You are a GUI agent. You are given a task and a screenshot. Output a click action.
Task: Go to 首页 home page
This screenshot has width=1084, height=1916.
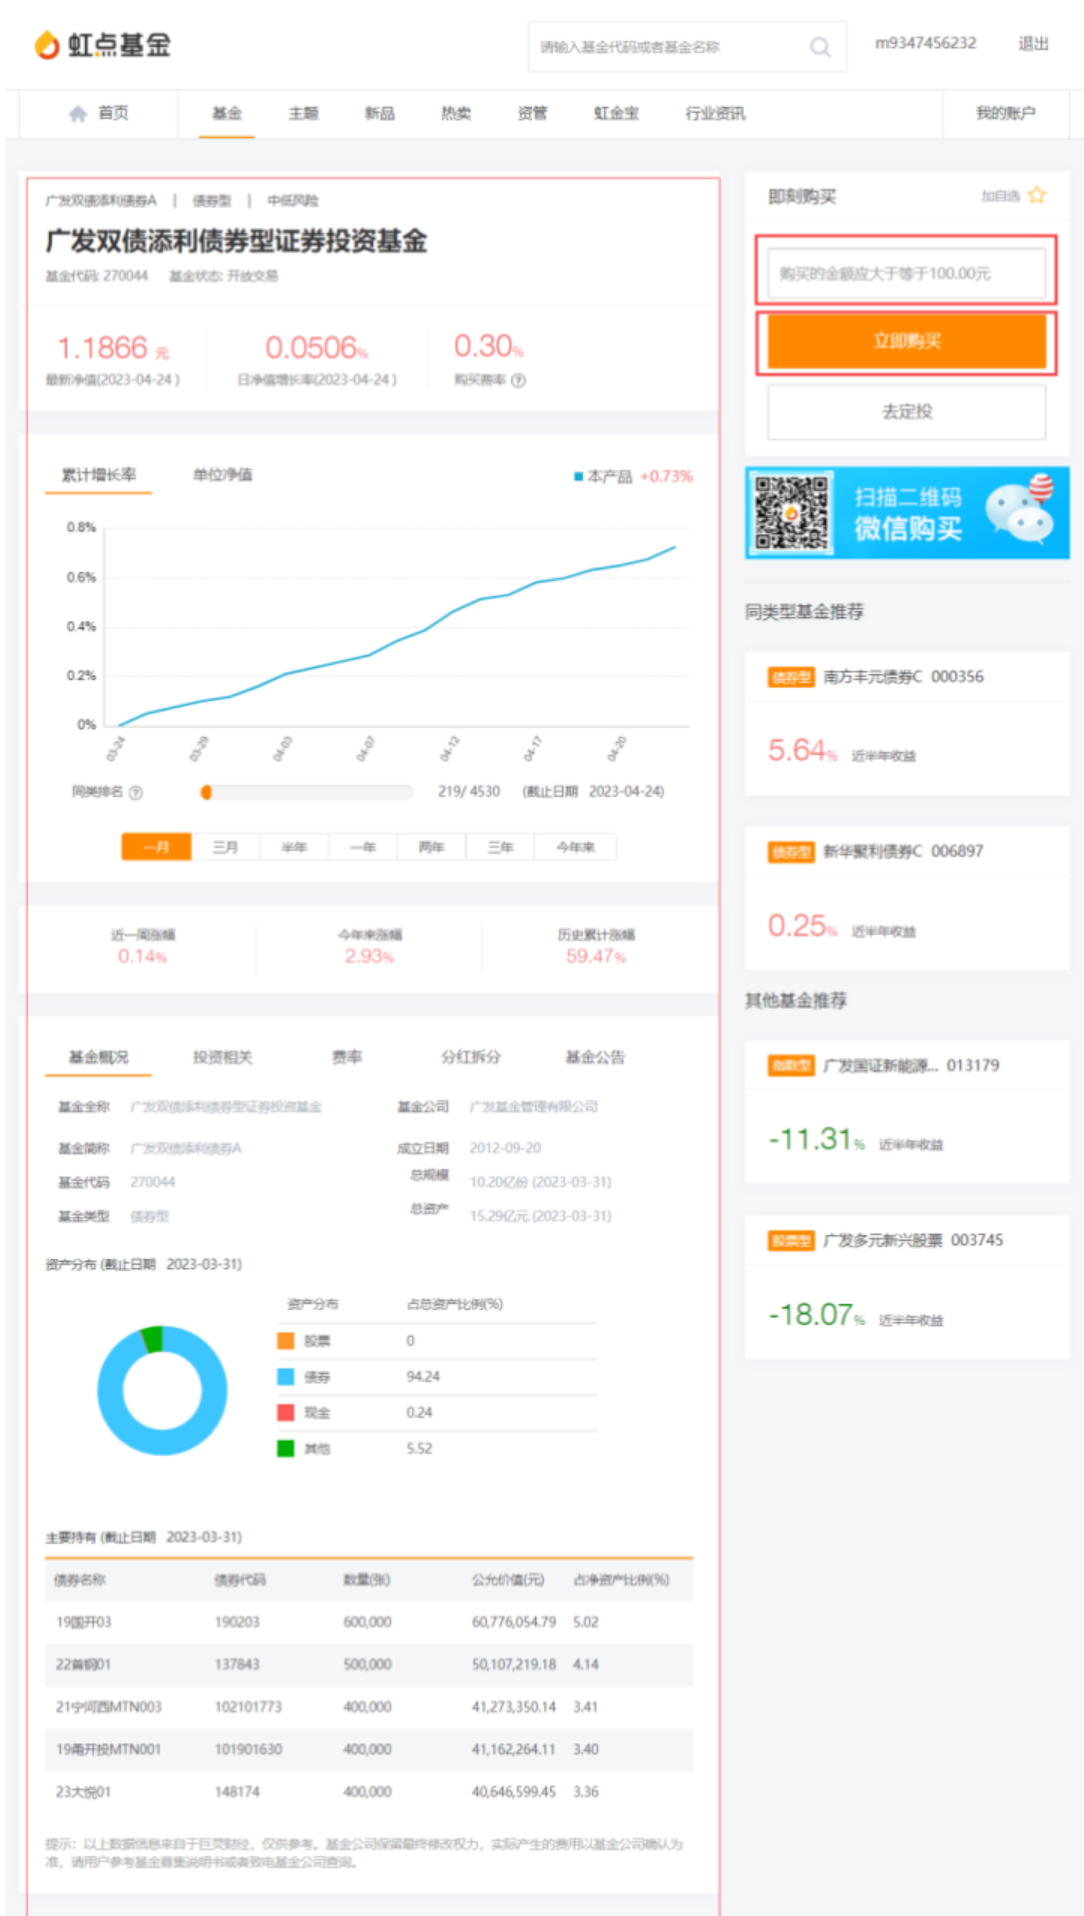tap(98, 113)
